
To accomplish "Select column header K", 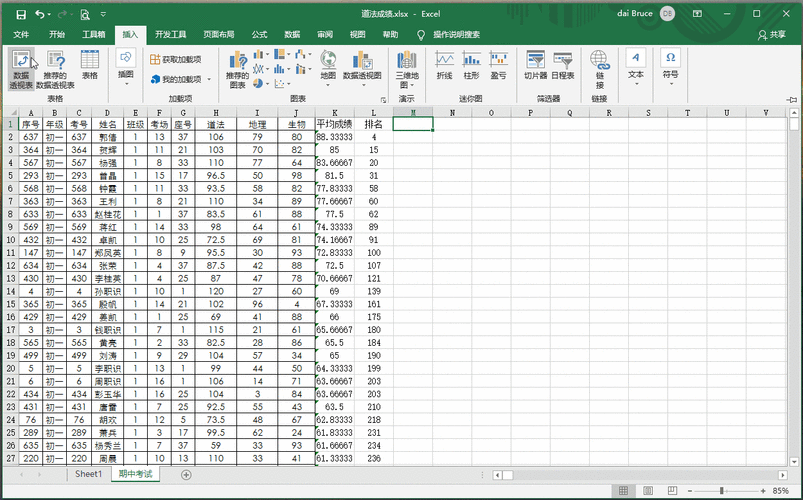I will (x=334, y=113).
